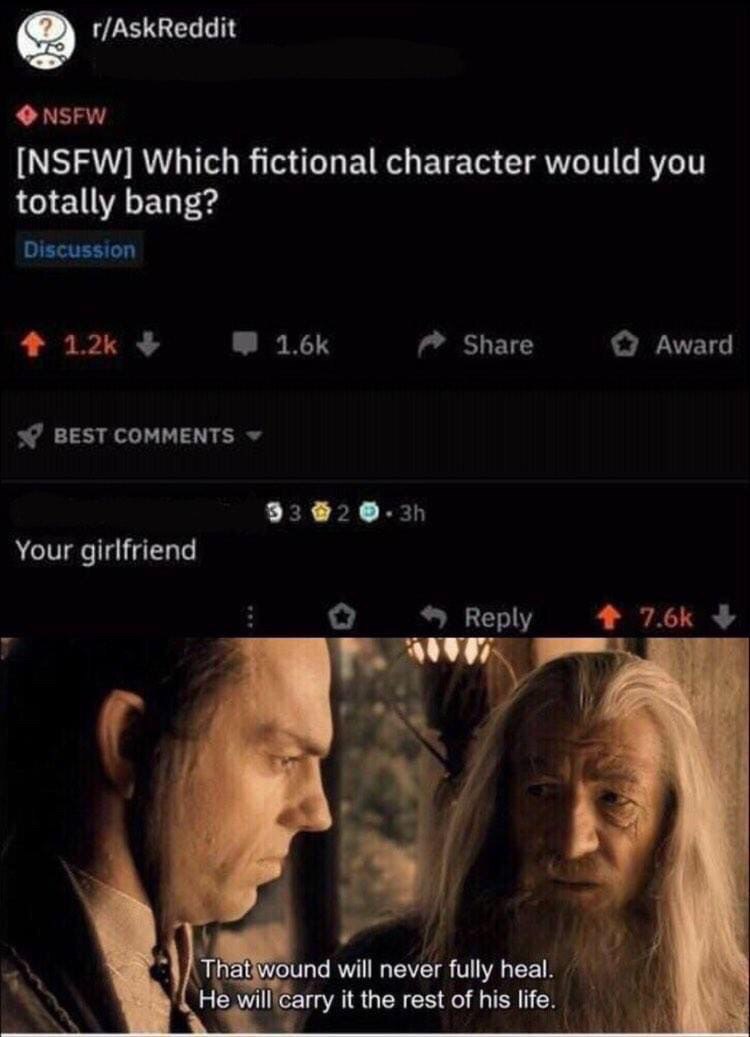
Task: Open the 1.6k comments bubble icon
Action: point(244,344)
